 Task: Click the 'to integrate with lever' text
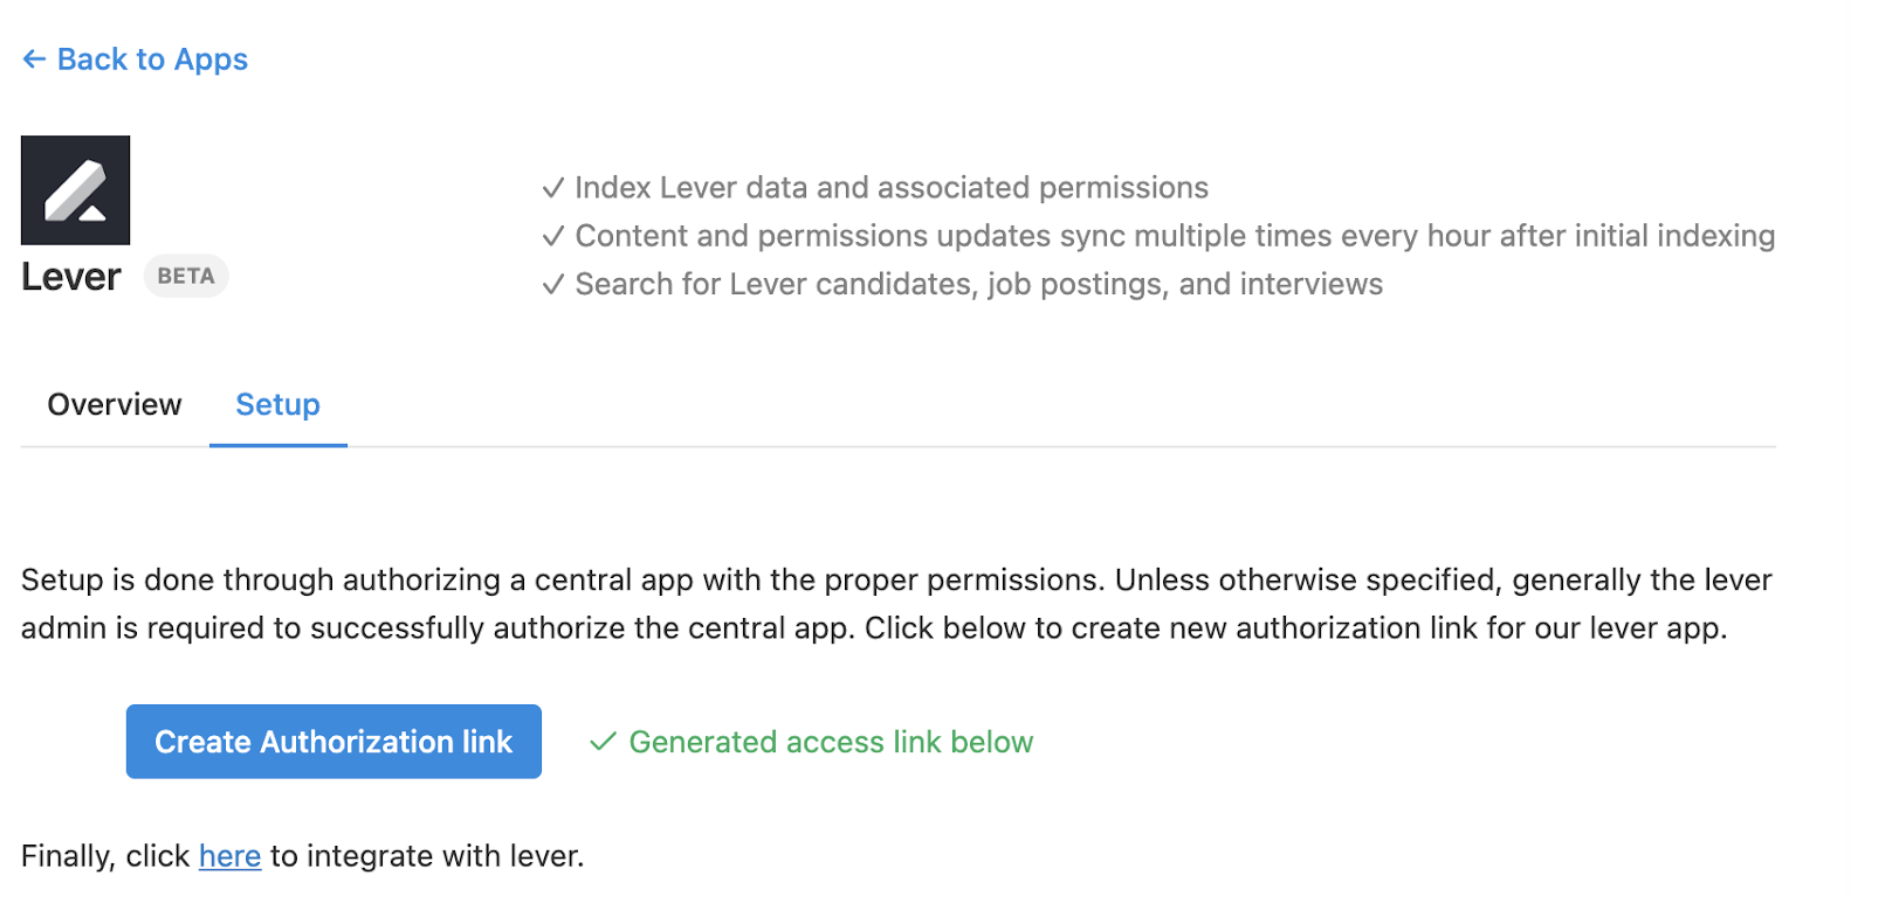tap(427, 856)
